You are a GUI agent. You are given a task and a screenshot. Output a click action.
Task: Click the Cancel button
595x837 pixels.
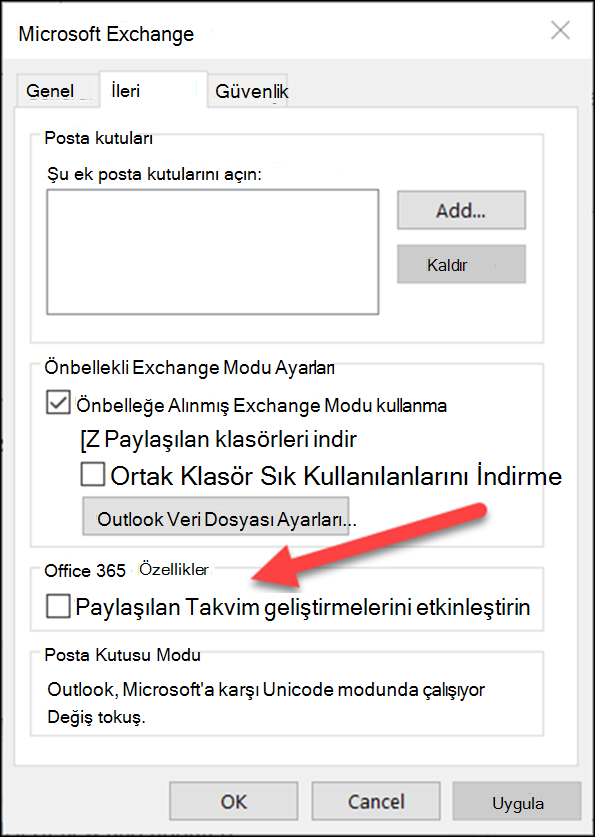376,801
